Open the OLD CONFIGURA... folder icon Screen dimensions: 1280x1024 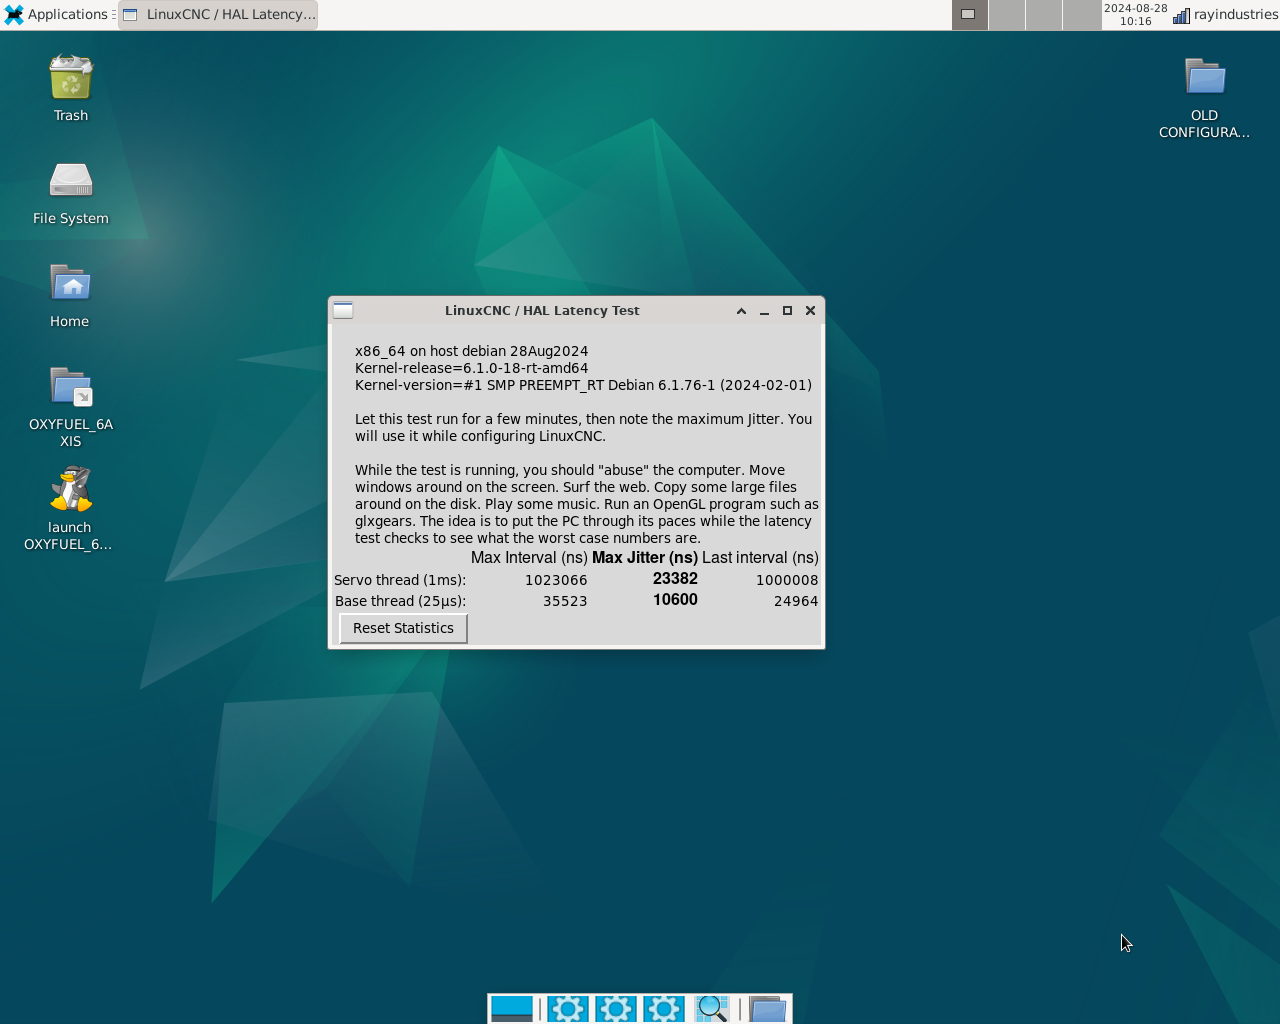click(1204, 97)
